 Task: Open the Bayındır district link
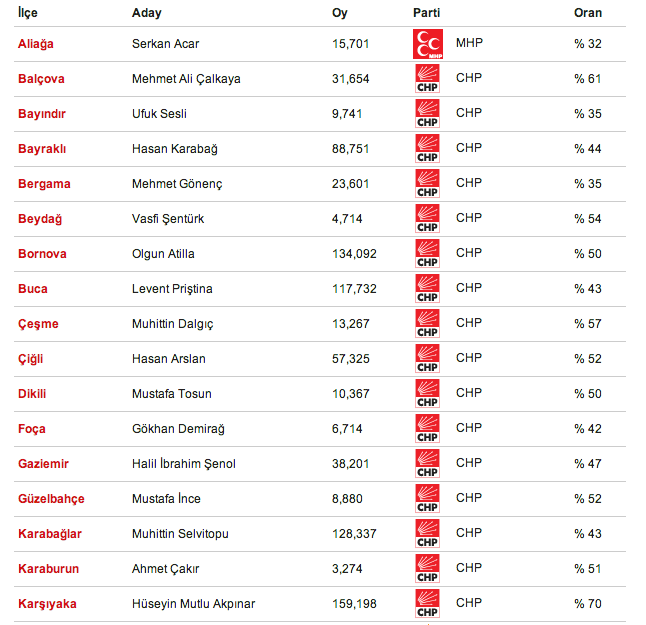pos(42,114)
